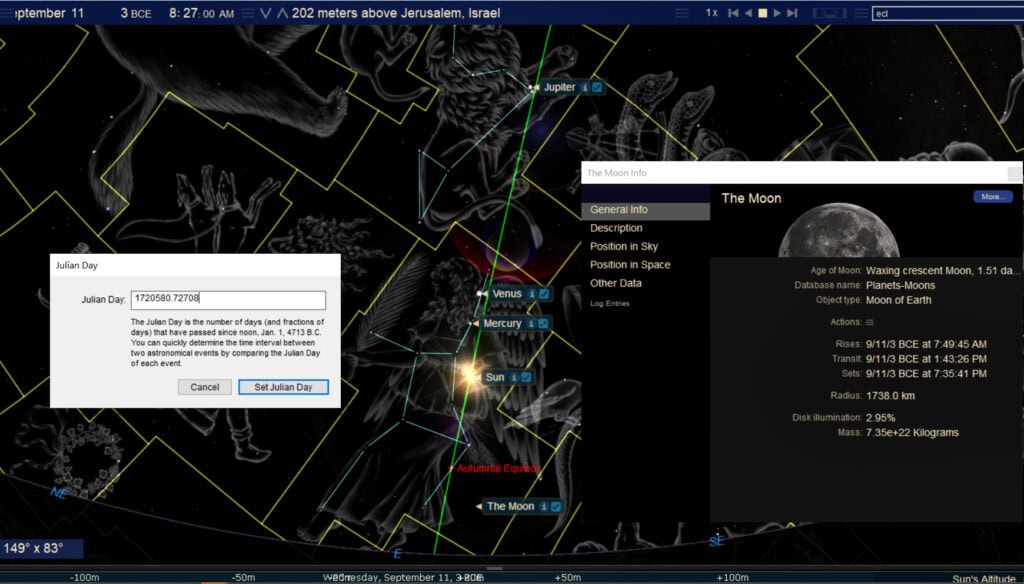Open info icon next to Venus label
This screenshot has width=1024, height=584.
[531, 294]
